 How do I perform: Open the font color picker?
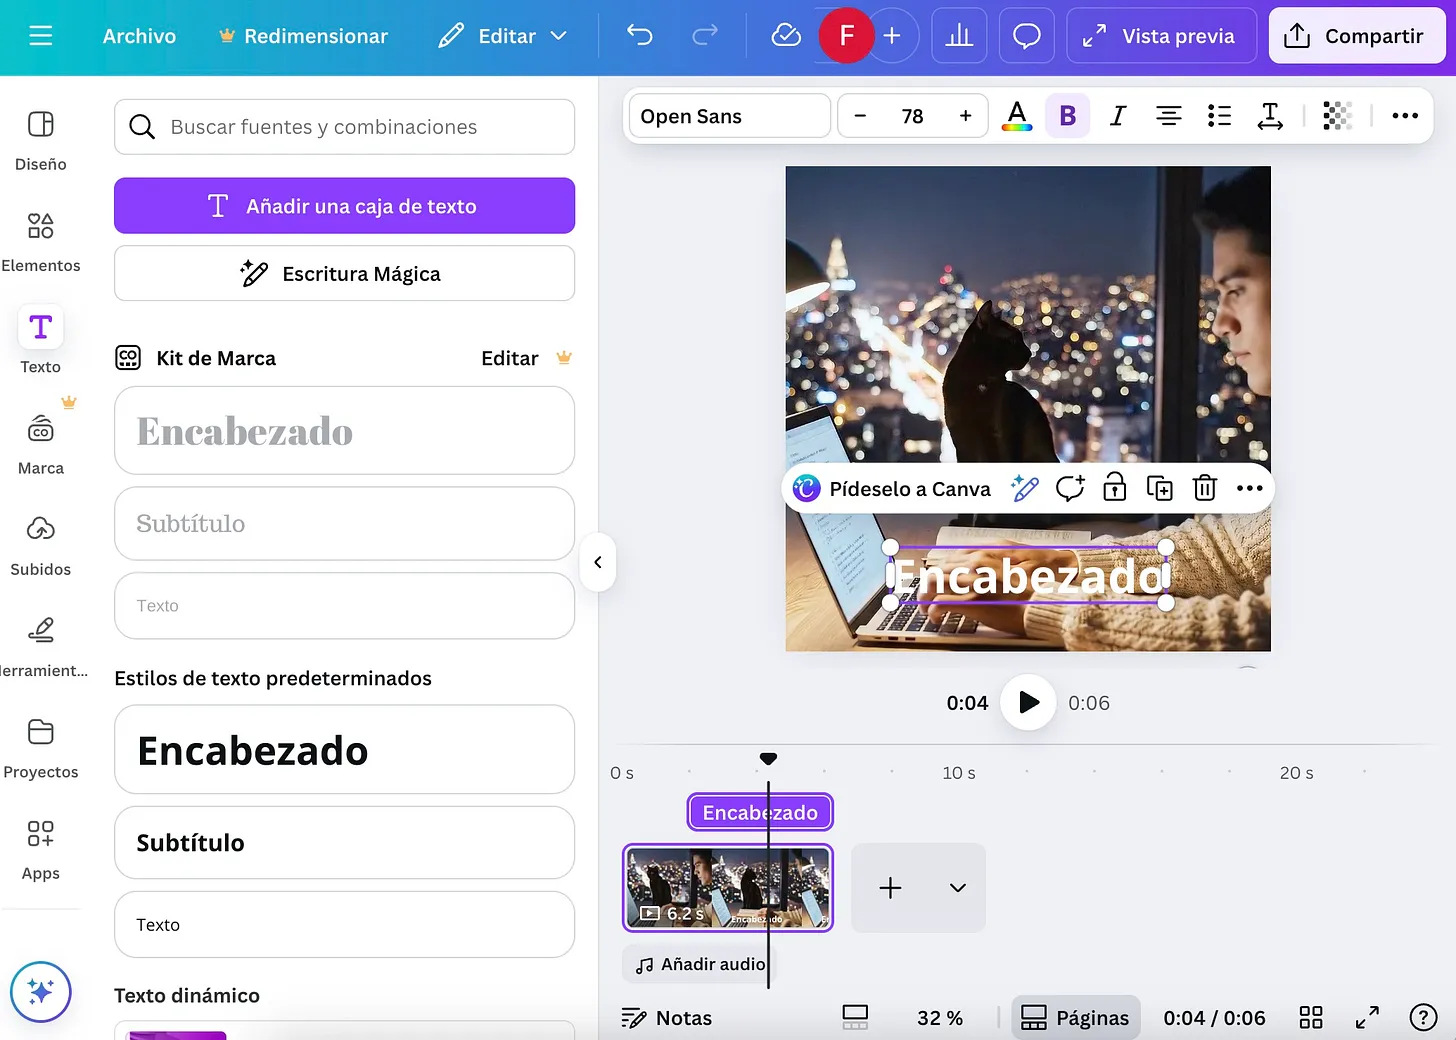point(1016,115)
